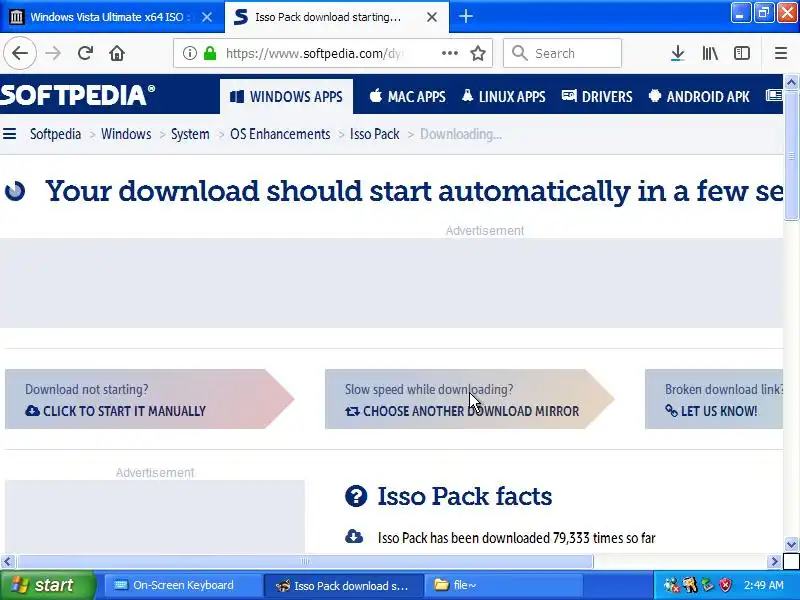Viewport: 800px width, 600px height.
Task: Show site information via the info icon
Action: click(x=189, y=53)
